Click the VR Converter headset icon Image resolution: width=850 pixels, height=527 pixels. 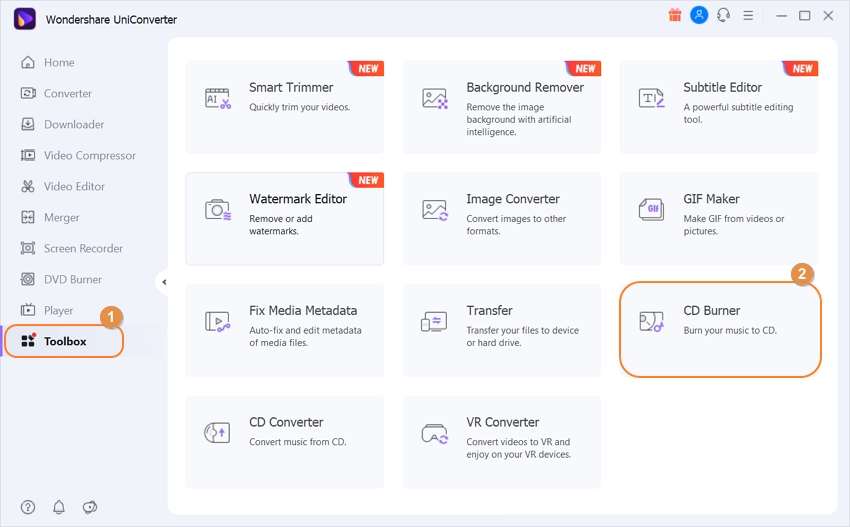(435, 434)
